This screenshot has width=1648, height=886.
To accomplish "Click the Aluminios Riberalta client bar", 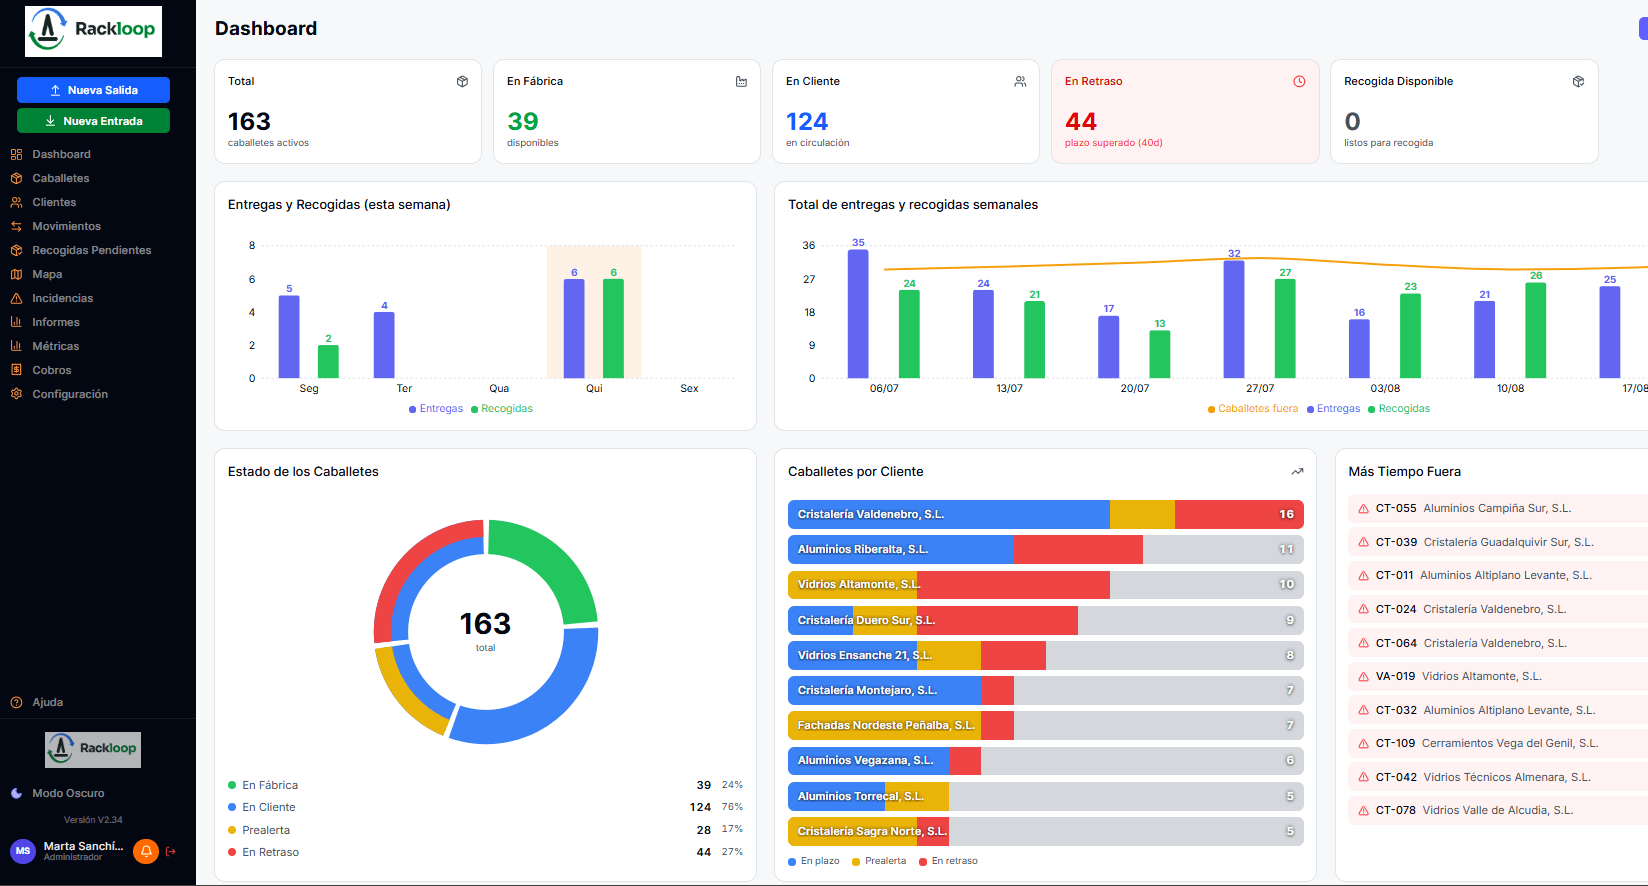I will tap(1046, 549).
